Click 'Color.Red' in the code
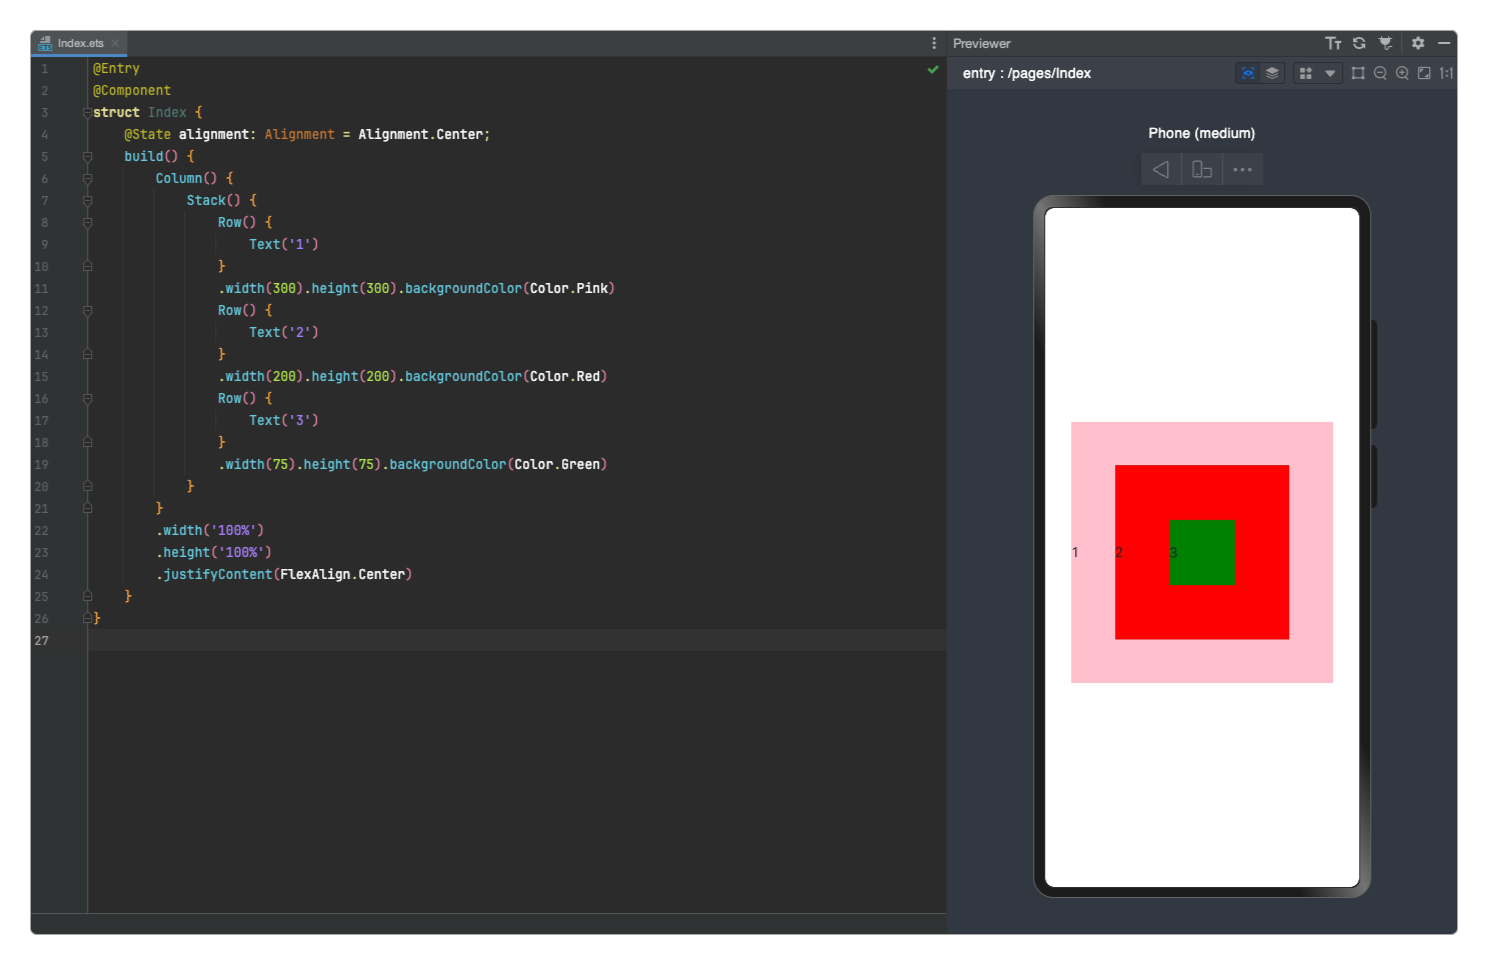 [x=565, y=377]
